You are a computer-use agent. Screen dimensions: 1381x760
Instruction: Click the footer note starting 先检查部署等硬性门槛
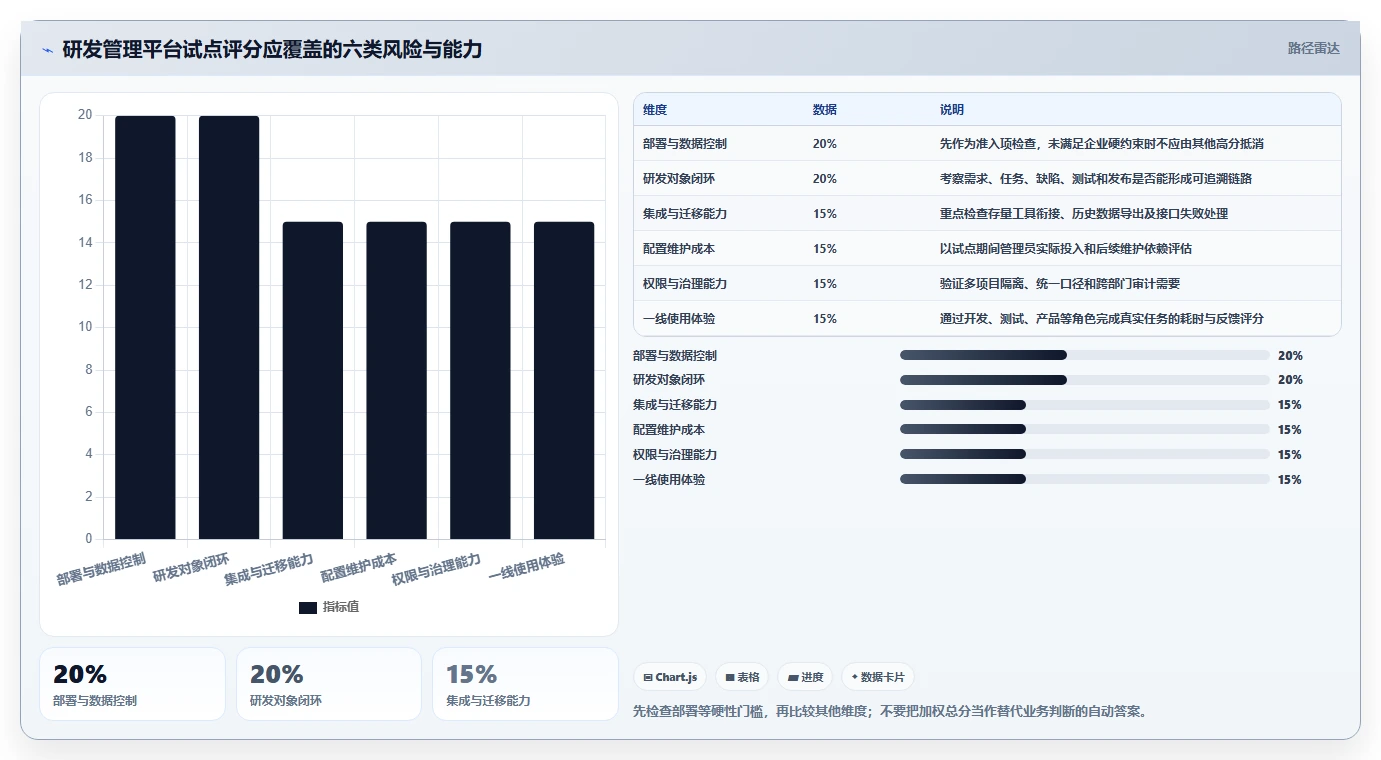(891, 712)
